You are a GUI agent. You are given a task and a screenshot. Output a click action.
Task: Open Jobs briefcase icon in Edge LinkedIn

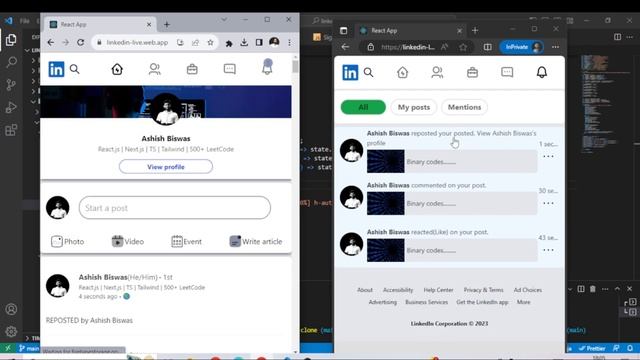click(x=472, y=72)
